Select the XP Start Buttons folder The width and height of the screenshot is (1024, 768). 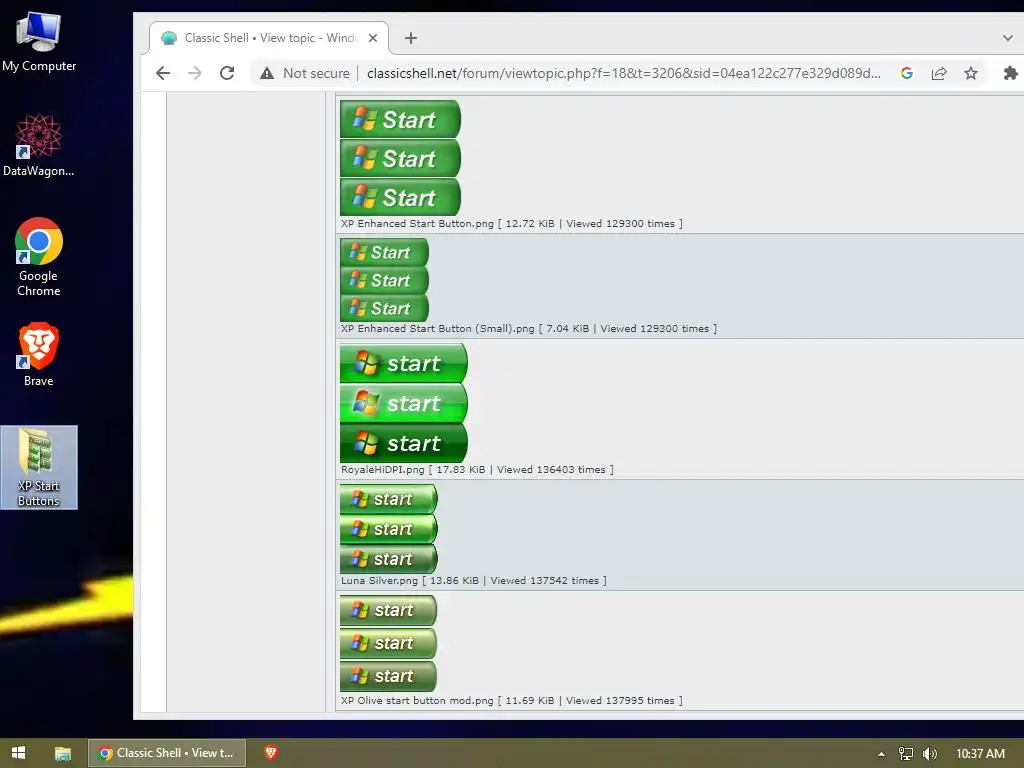point(39,467)
